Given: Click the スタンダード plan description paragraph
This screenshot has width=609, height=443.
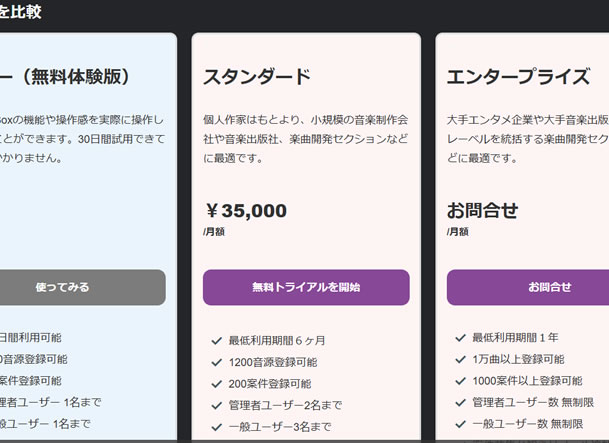Looking at the screenshot, I should coord(305,139).
